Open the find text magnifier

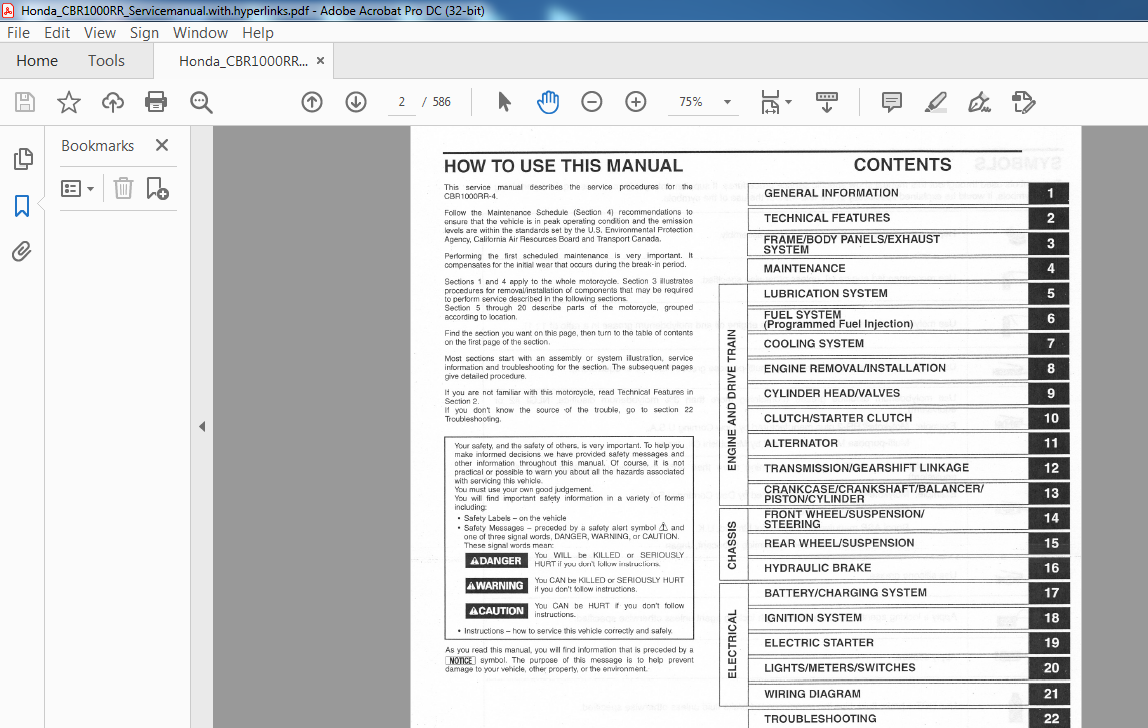(x=201, y=102)
